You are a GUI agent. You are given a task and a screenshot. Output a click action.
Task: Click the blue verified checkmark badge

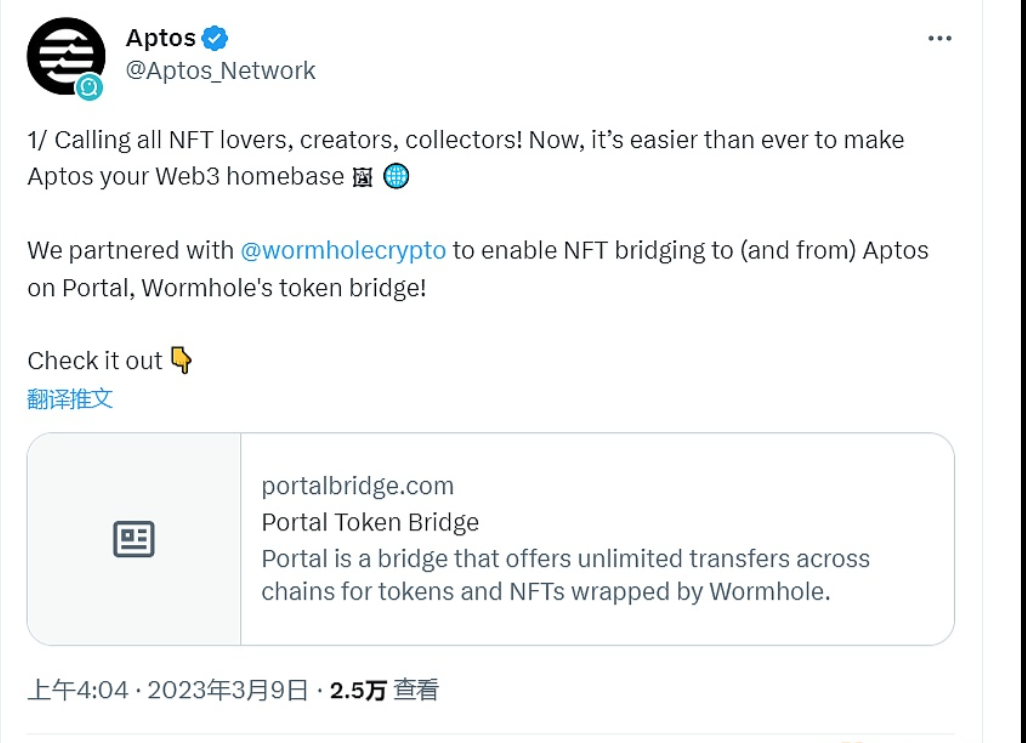click(x=215, y=39)
